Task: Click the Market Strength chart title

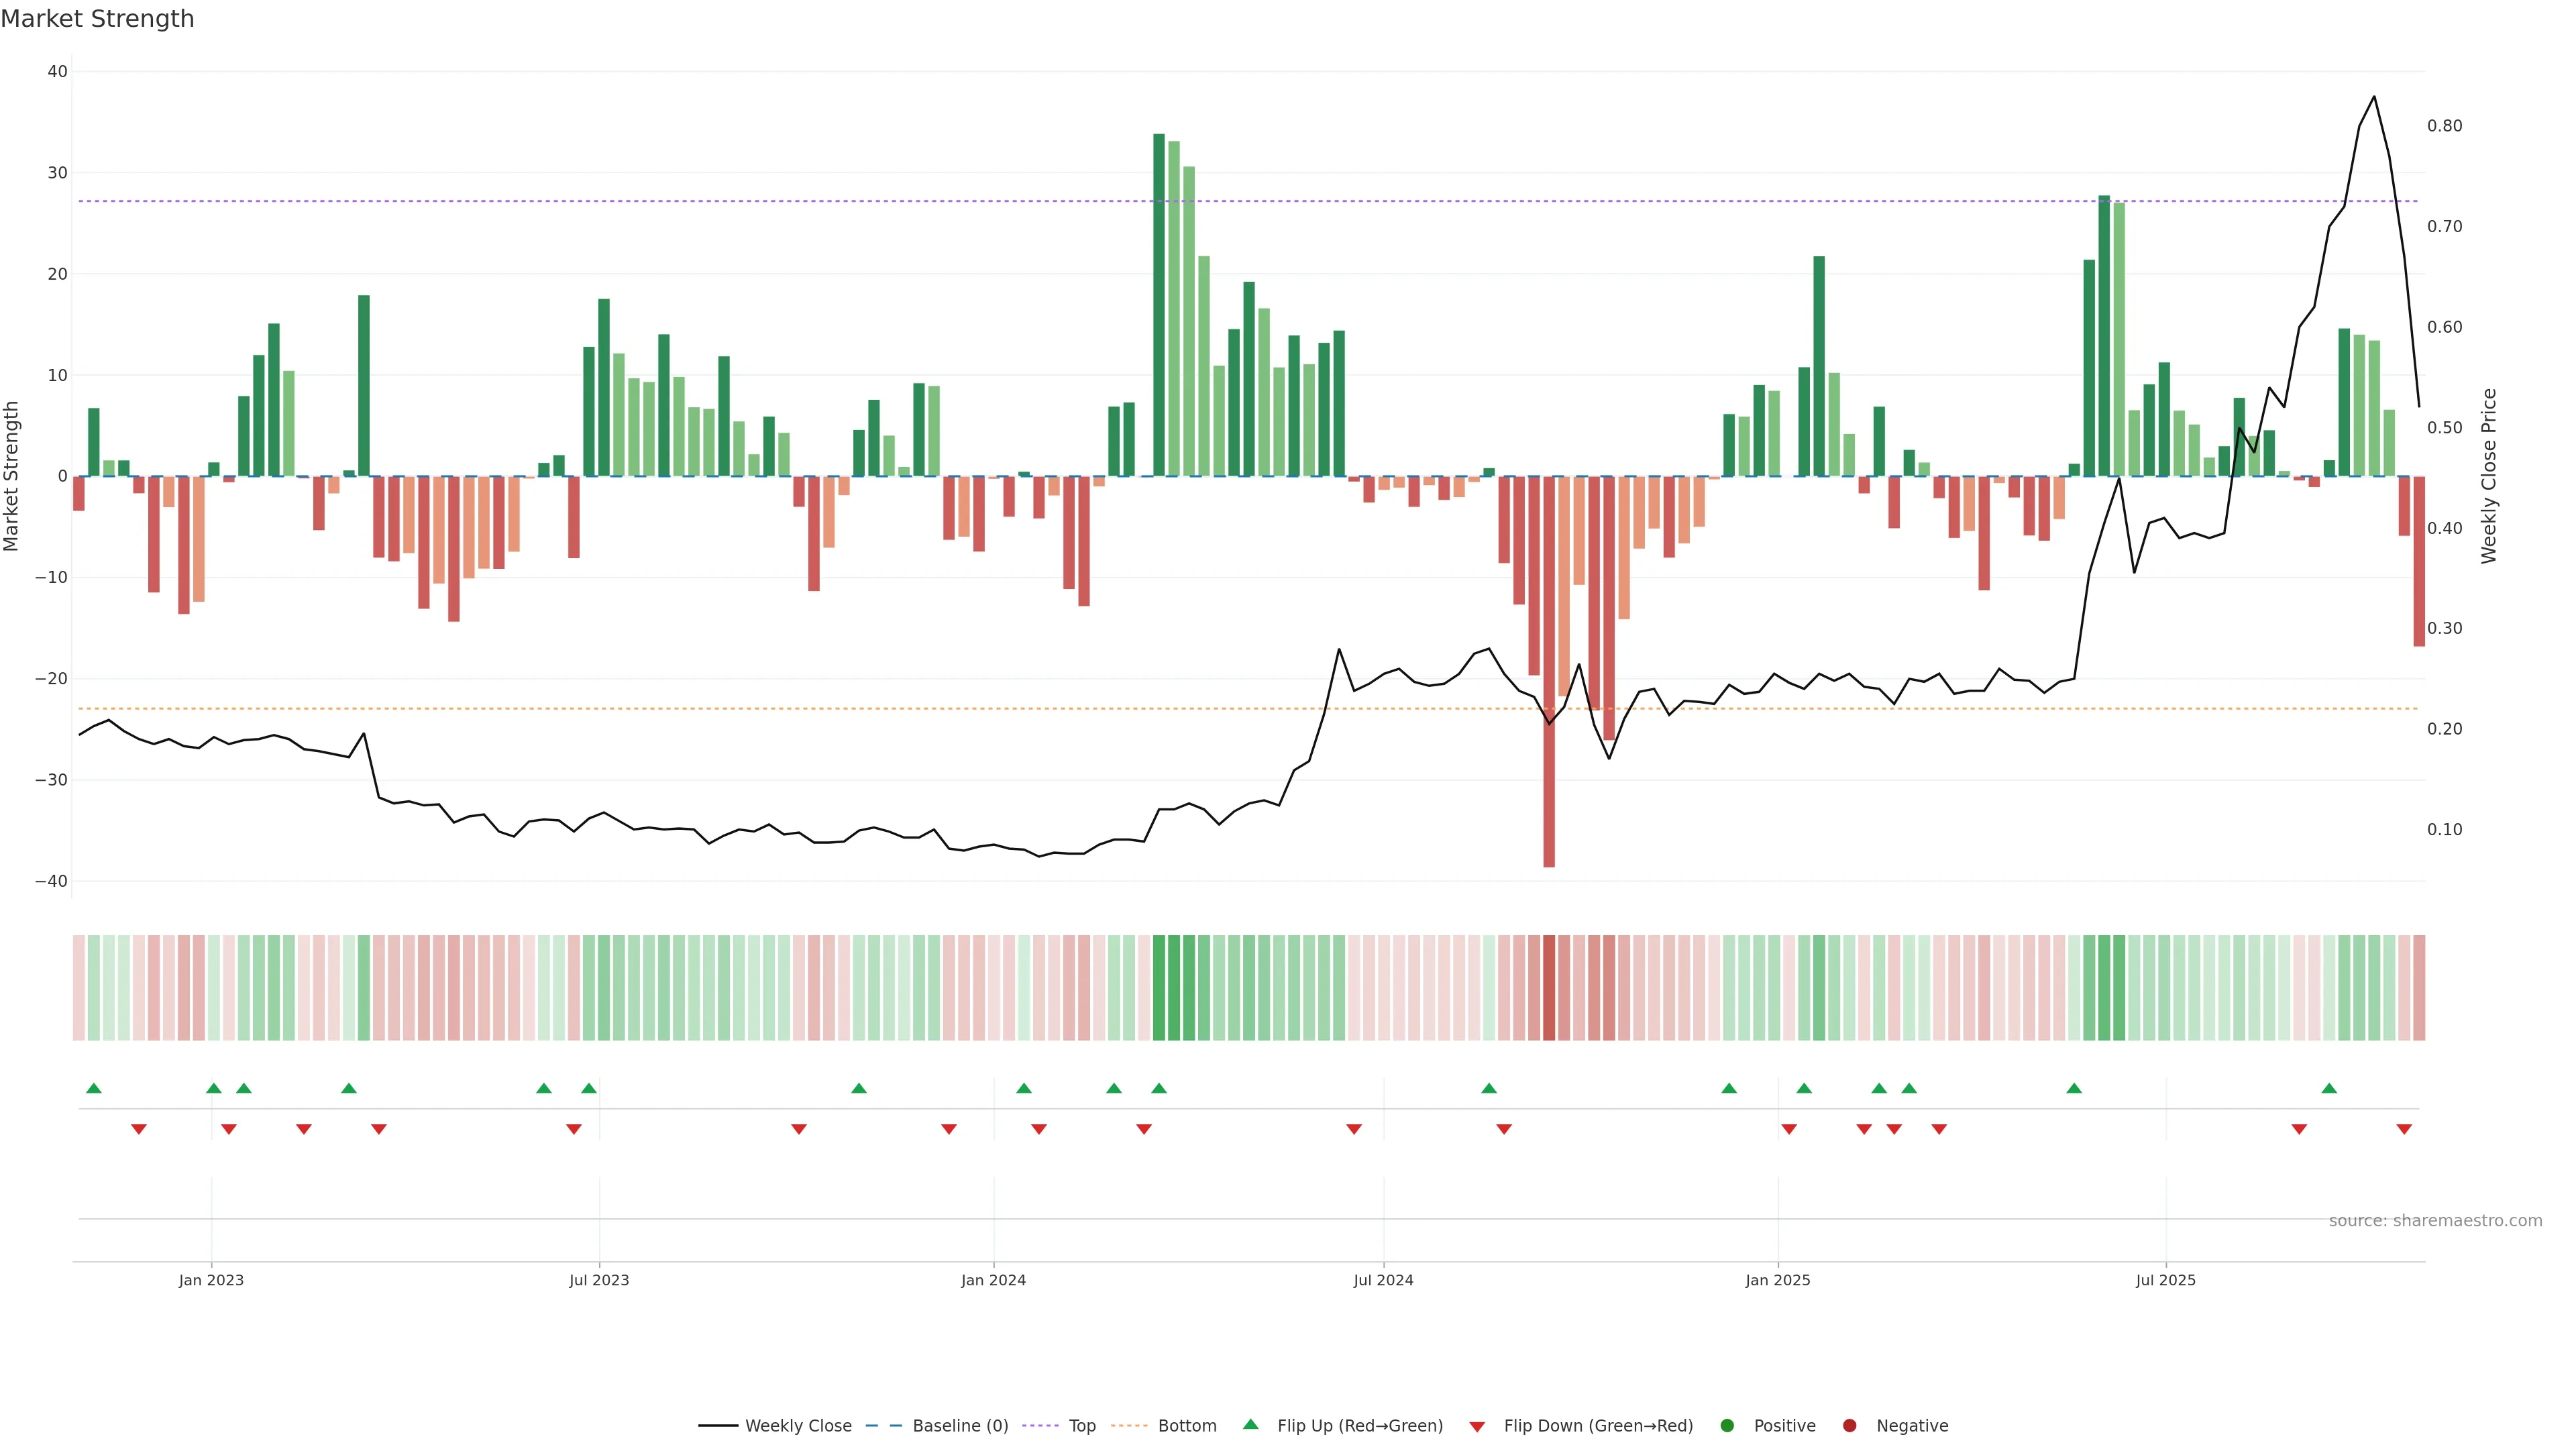Action: pos(97,19)
